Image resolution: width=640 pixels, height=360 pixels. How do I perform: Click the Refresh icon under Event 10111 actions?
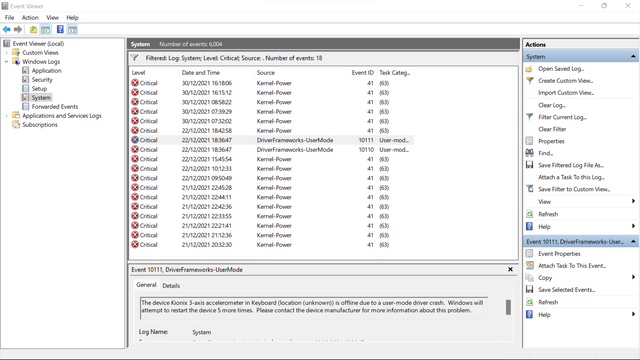[x=529, y=302]
